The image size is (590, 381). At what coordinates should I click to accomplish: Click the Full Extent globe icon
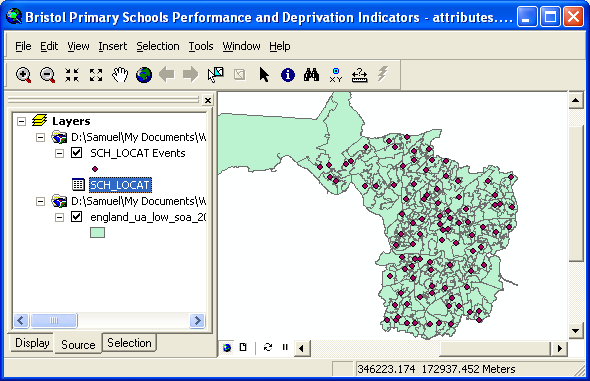click(x=144, y=75)
